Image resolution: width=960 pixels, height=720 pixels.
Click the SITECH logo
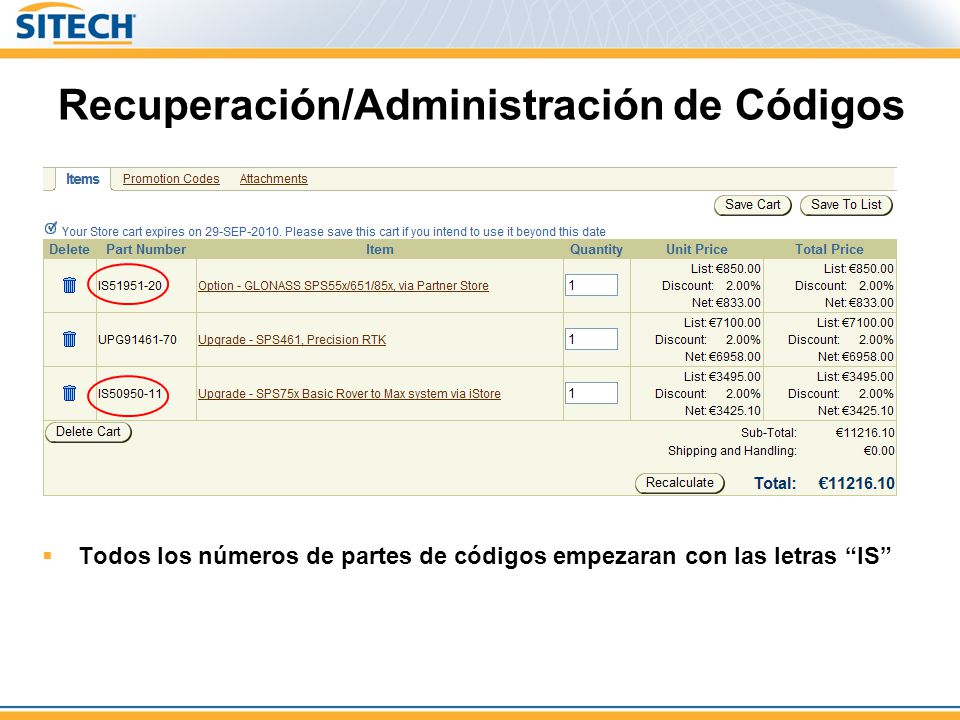[75, 24]
